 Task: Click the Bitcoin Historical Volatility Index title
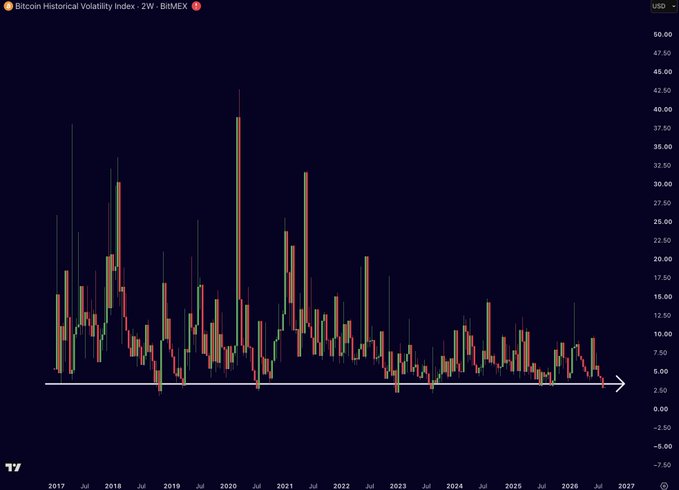pos(74,6)
